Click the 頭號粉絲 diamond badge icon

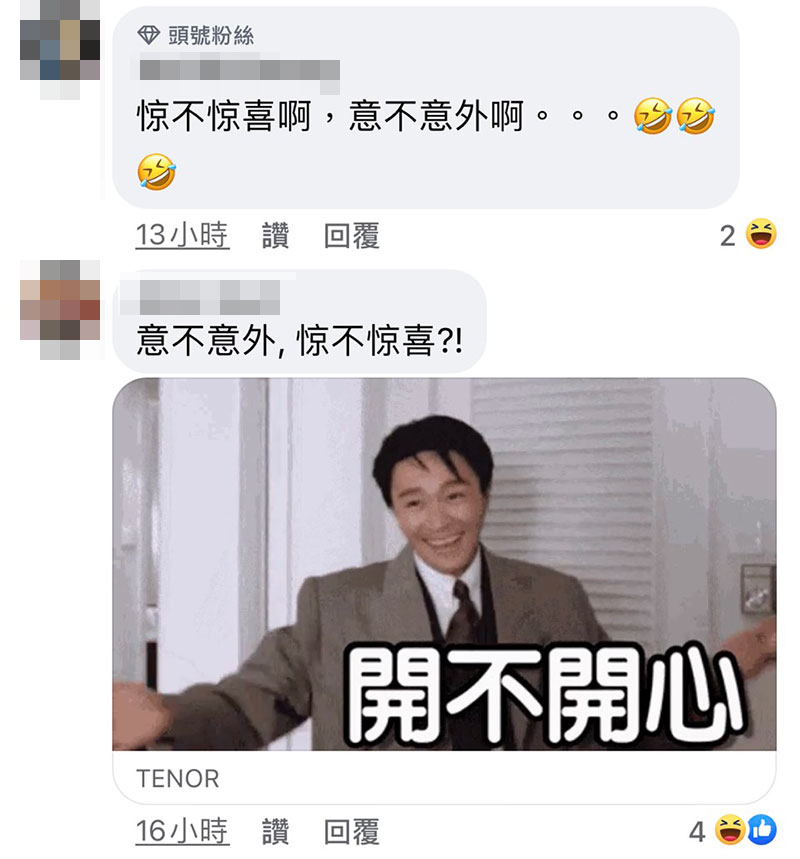(x=148, y=35)
